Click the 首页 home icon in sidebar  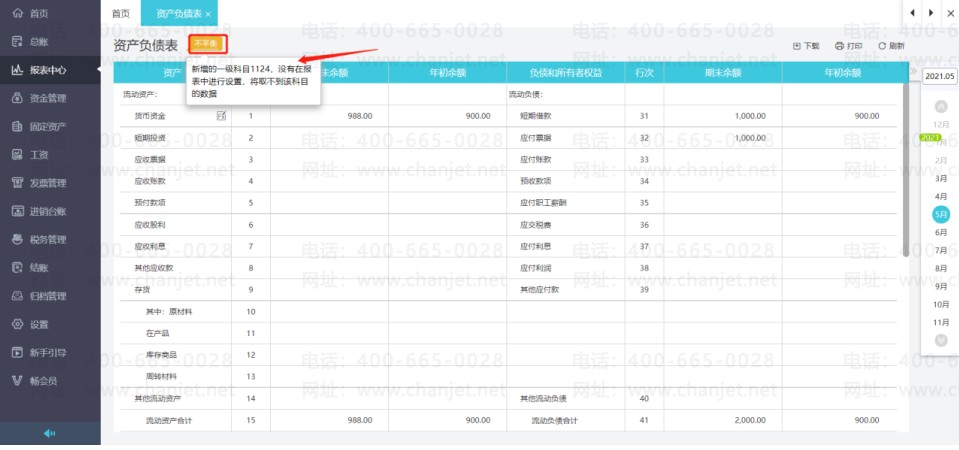click(18, 13)
